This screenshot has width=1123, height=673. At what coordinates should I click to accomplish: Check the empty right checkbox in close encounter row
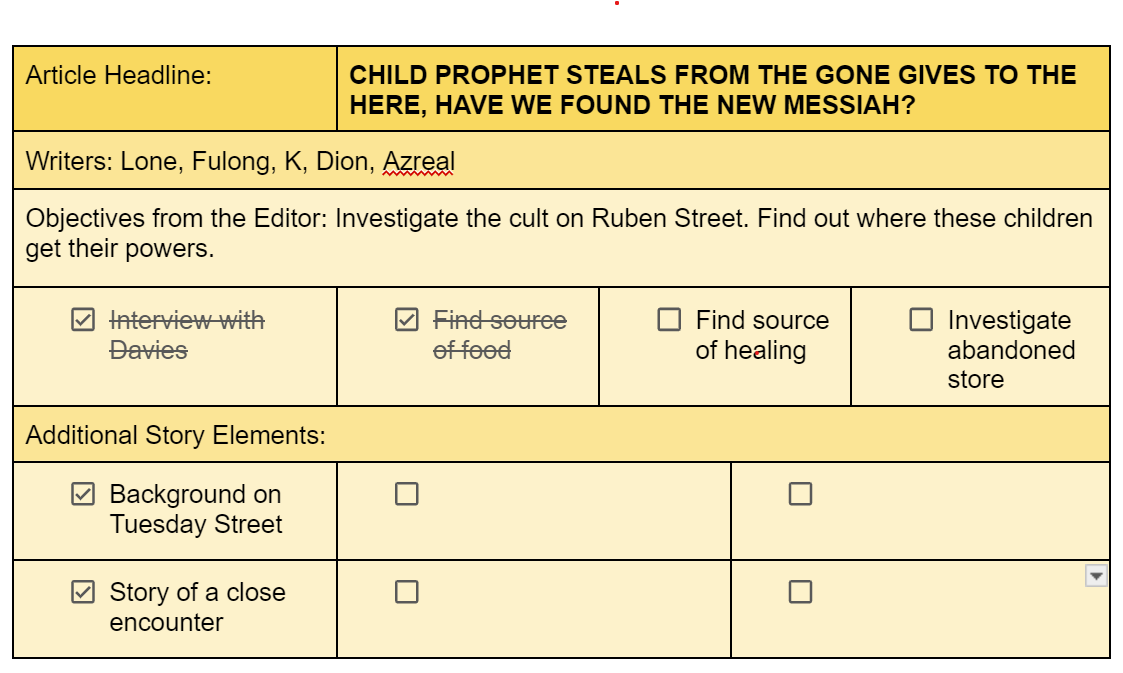coord(800,591)
